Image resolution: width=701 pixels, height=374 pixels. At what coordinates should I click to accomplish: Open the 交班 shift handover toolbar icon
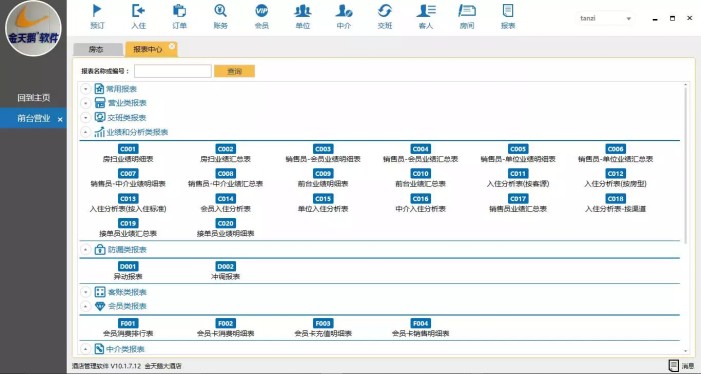click(x=384, y=17)
